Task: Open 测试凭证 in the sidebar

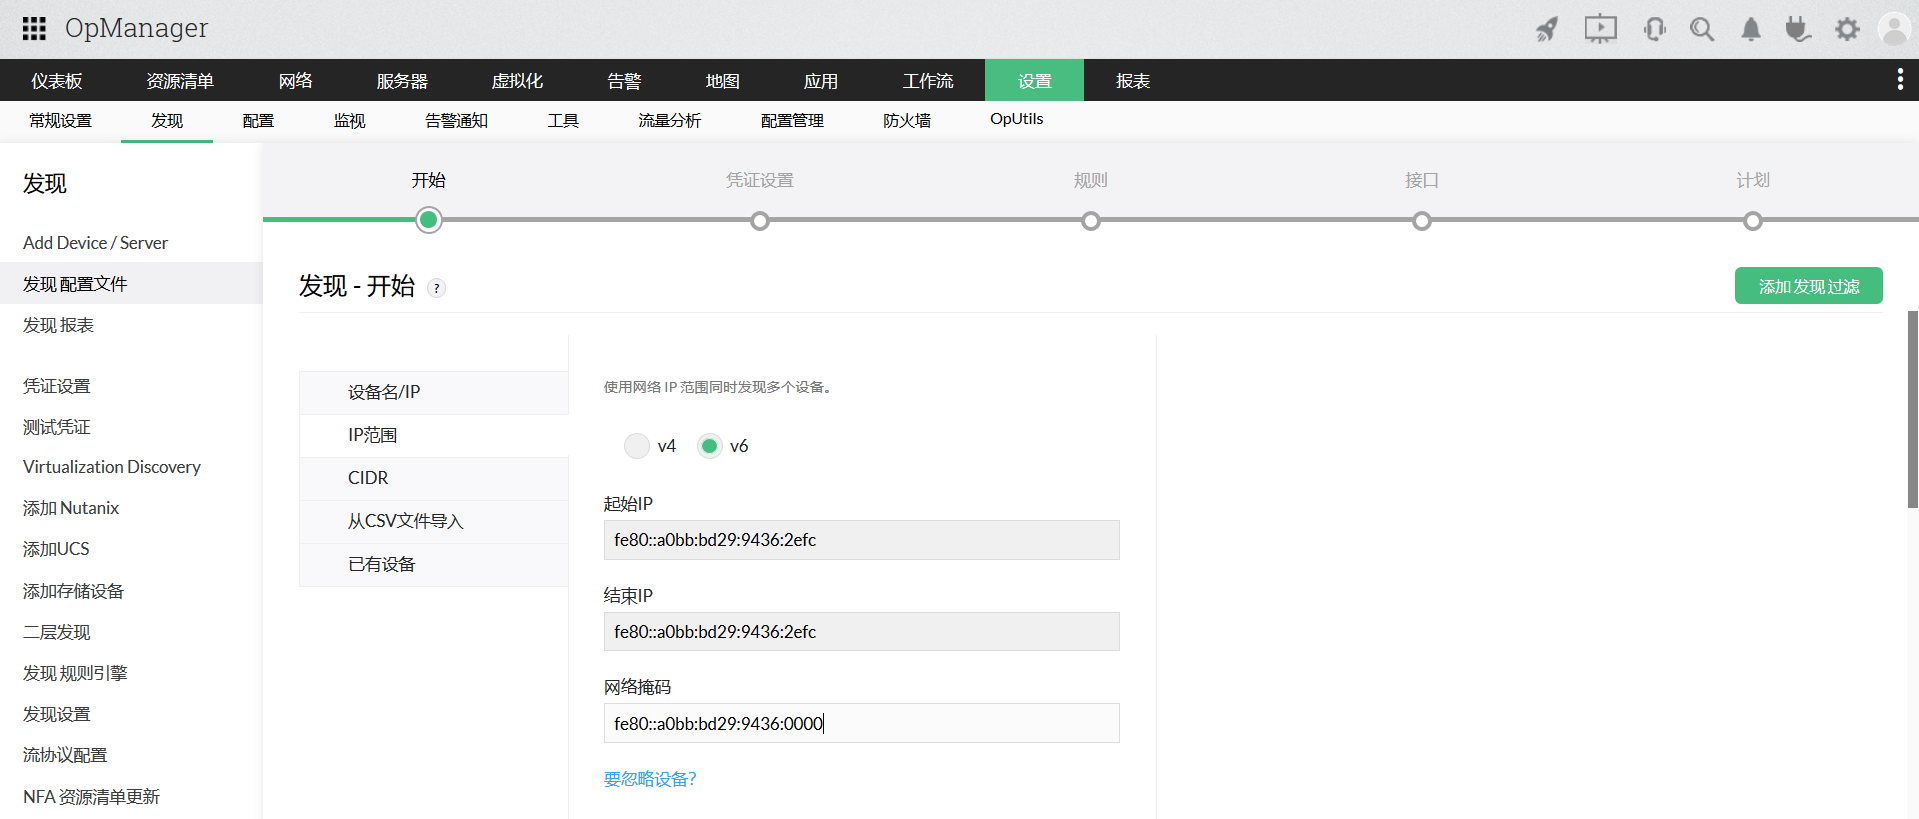Action: (x=57, y=427)
